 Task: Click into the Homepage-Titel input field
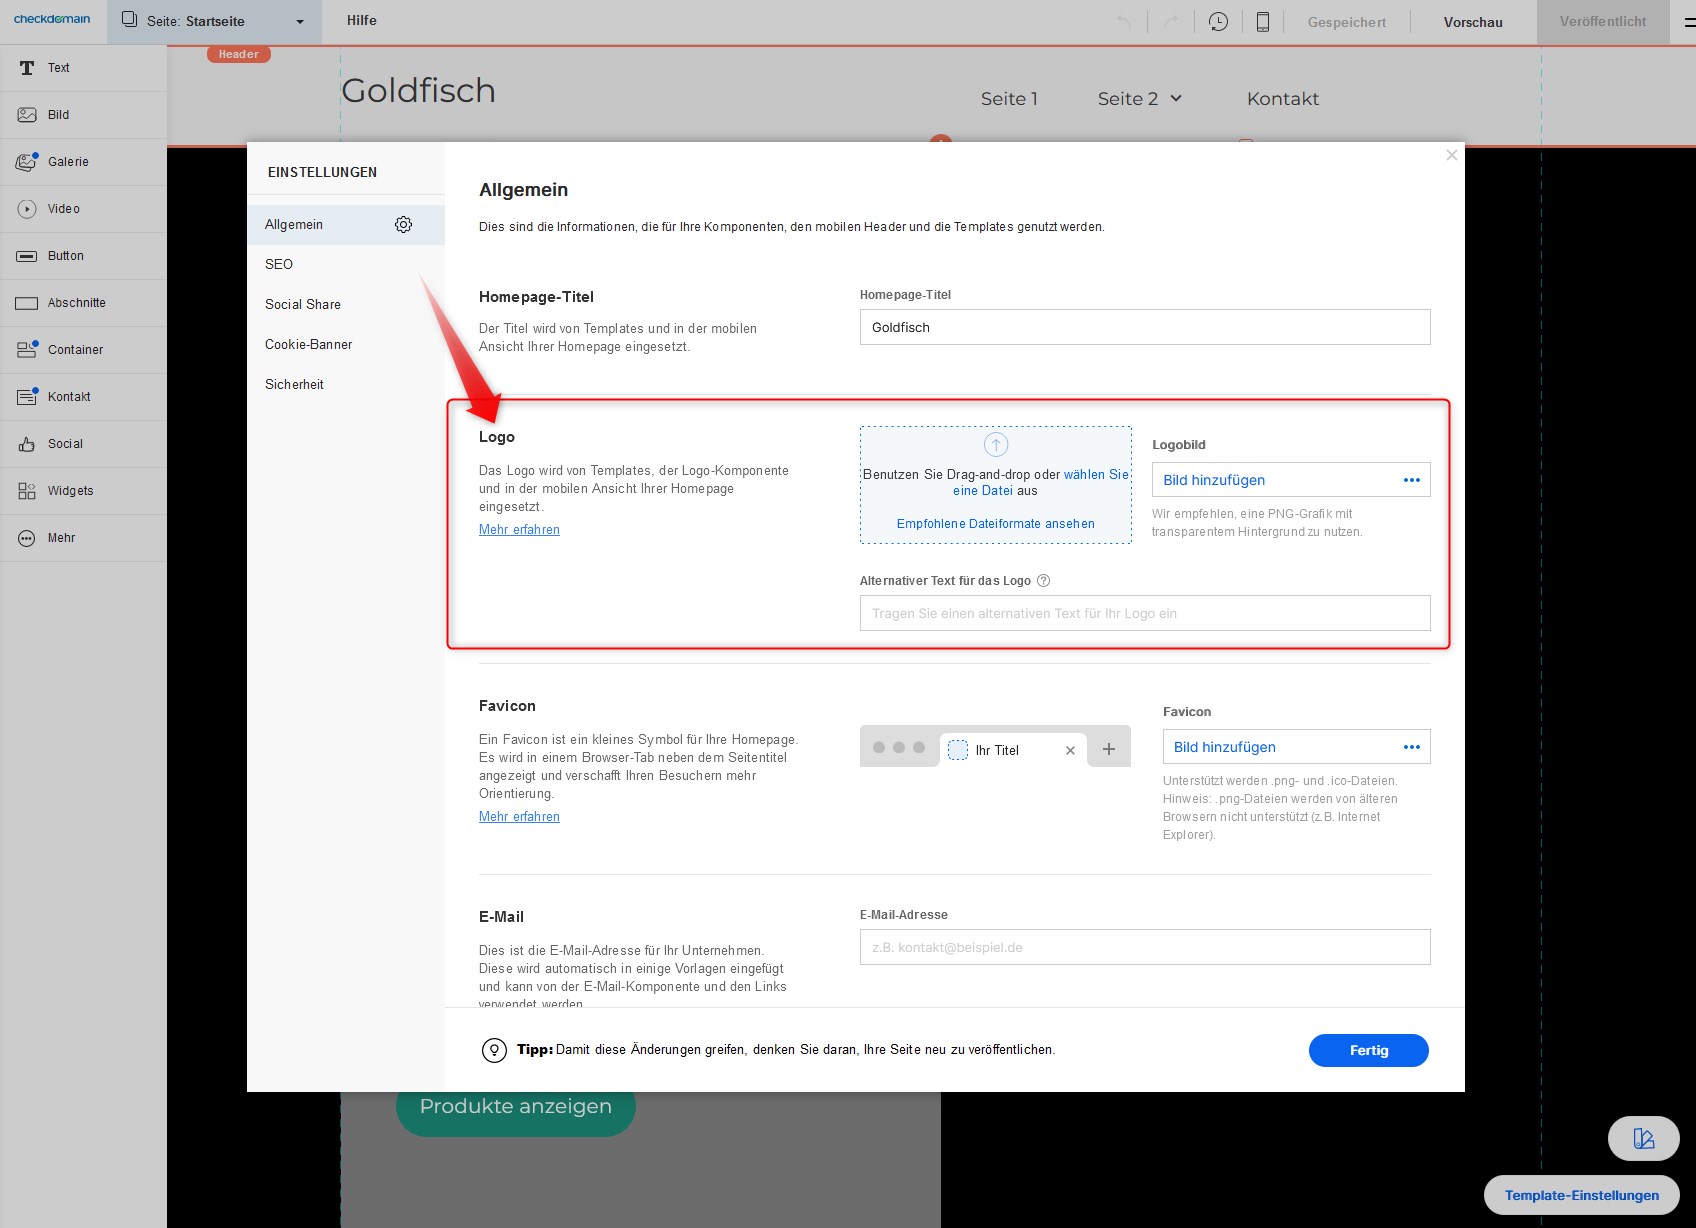tap(1144, 327)
